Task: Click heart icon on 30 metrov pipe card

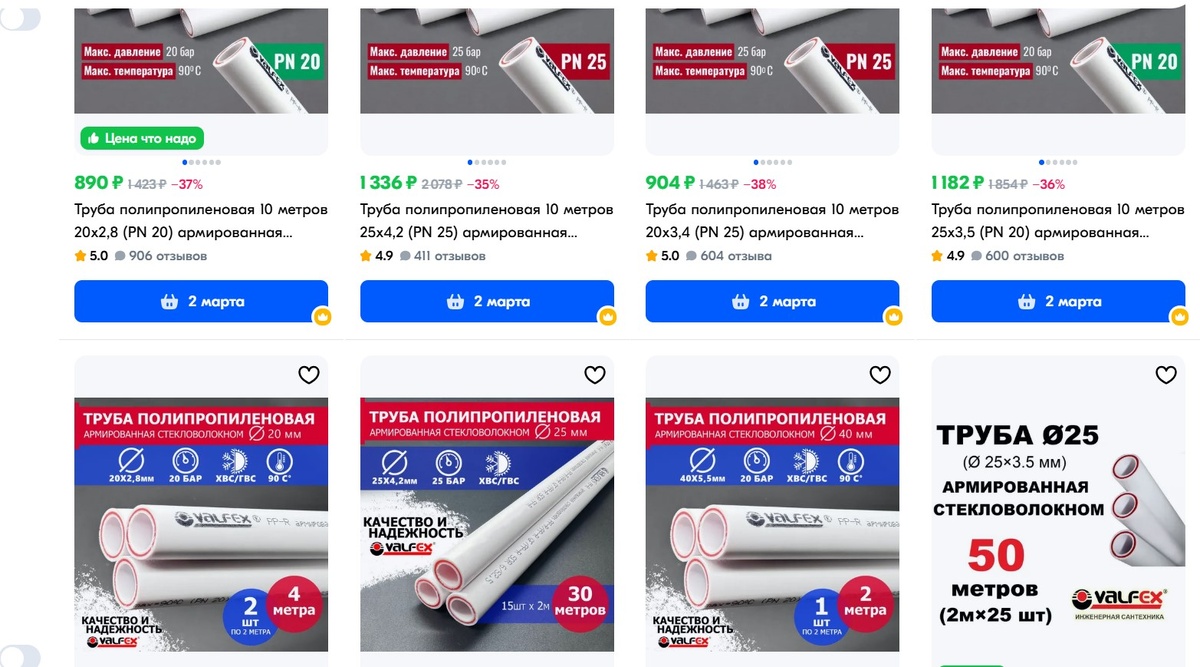Action: click(x=595, y=375)
